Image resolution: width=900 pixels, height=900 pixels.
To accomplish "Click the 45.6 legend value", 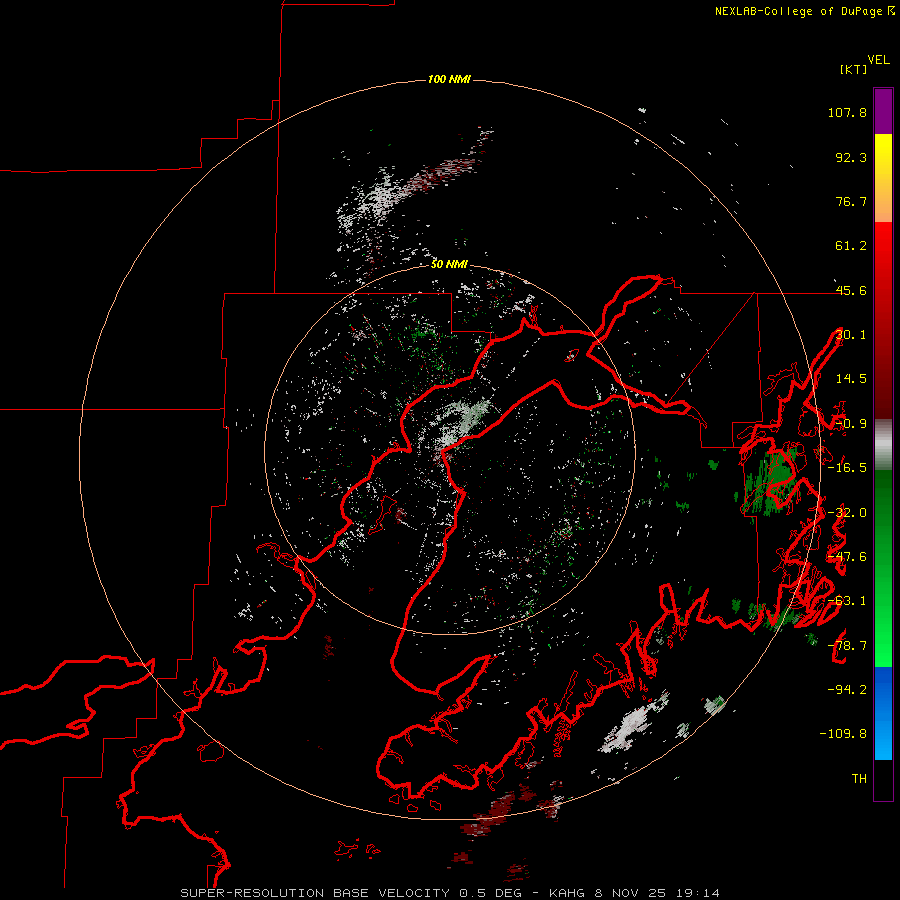I will coord(851,290).
